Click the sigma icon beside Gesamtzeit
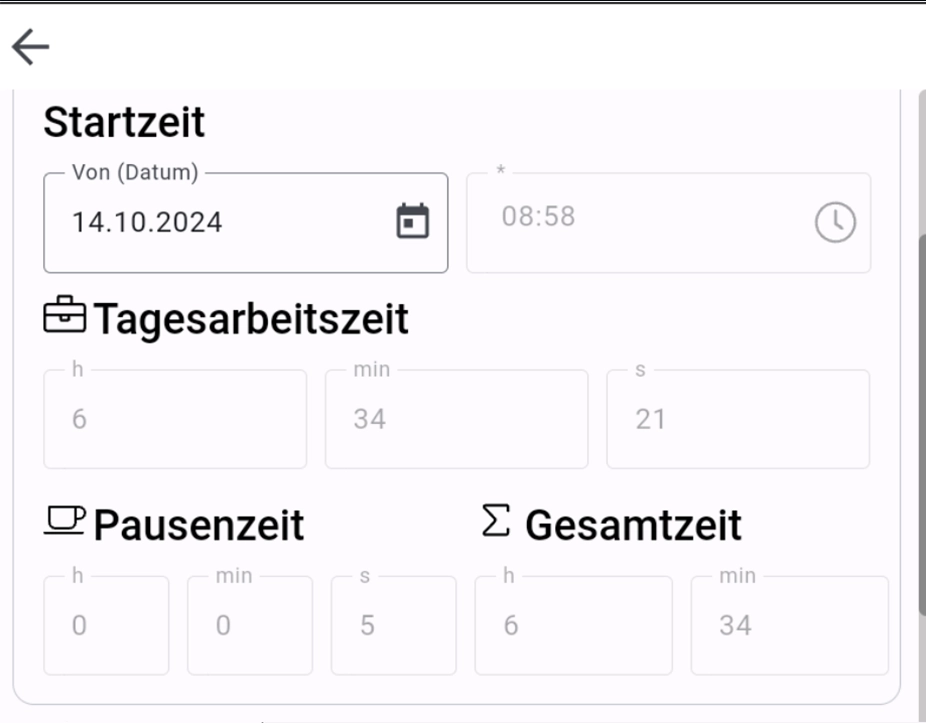926x723 pixels. click(496, 520)
